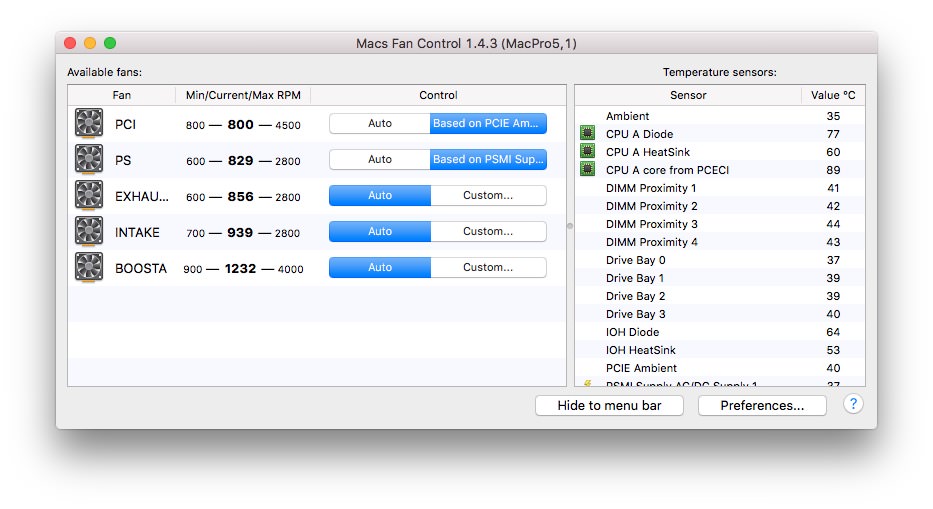Open Preferences dialog

[762, 405]
